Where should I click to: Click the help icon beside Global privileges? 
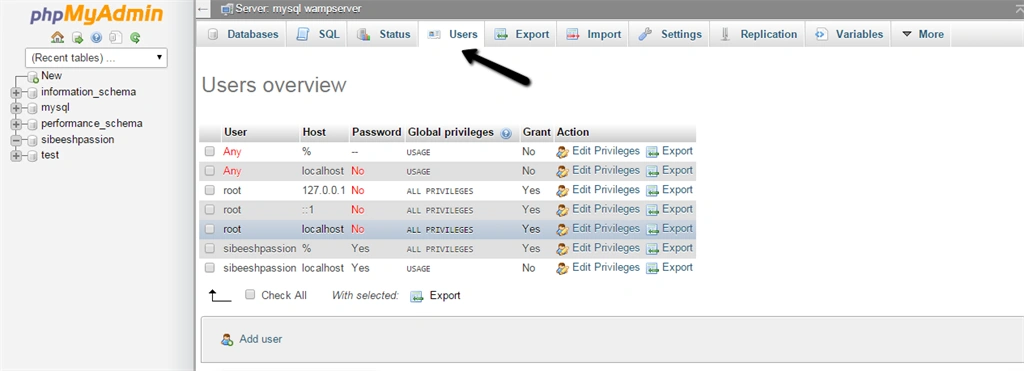coord(505,133)
